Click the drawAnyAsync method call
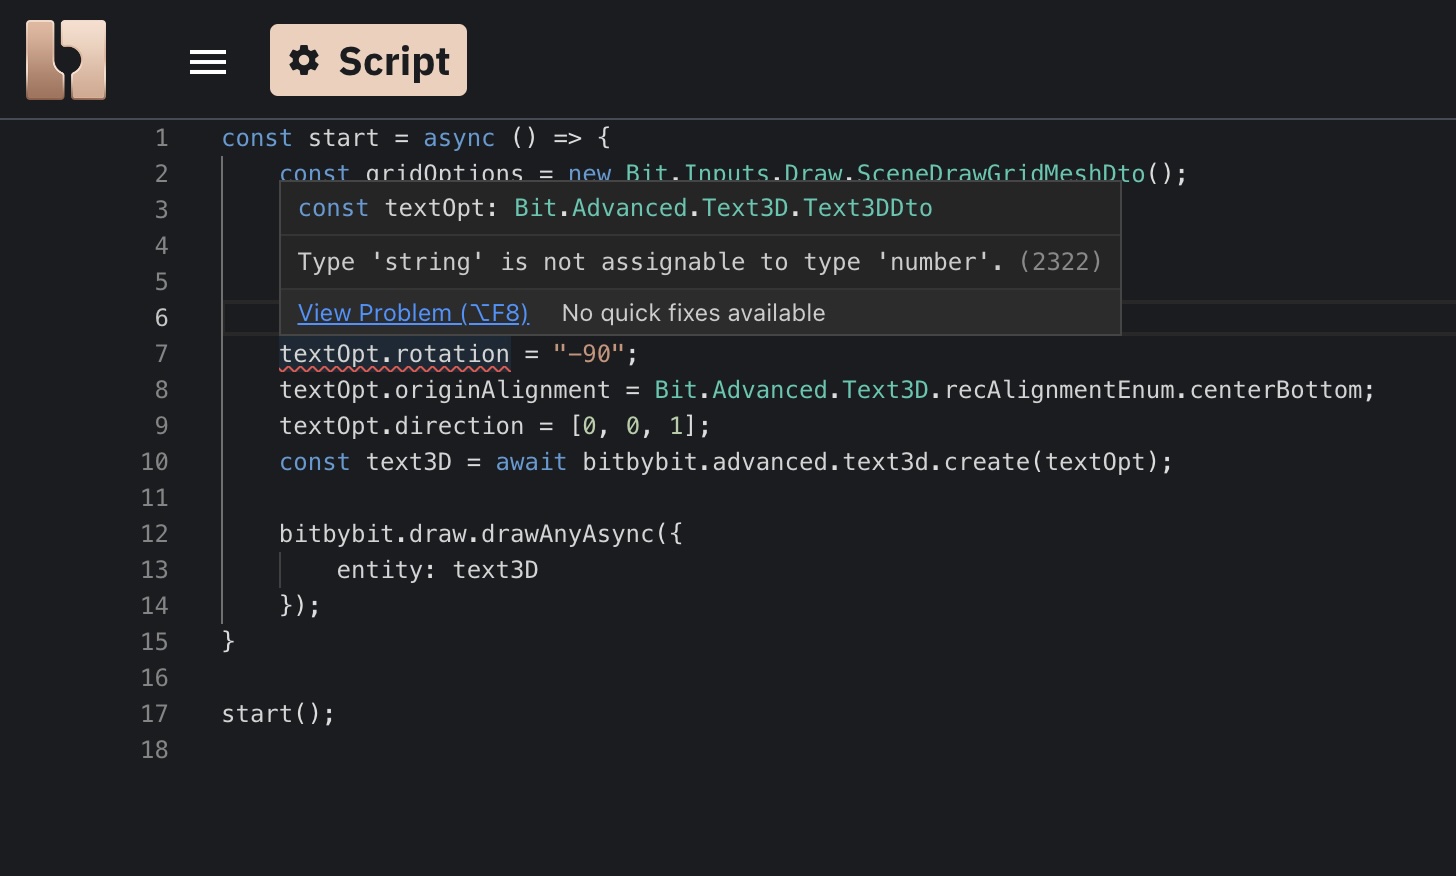This screenshot has width=1456, height=876. point(567,534)
